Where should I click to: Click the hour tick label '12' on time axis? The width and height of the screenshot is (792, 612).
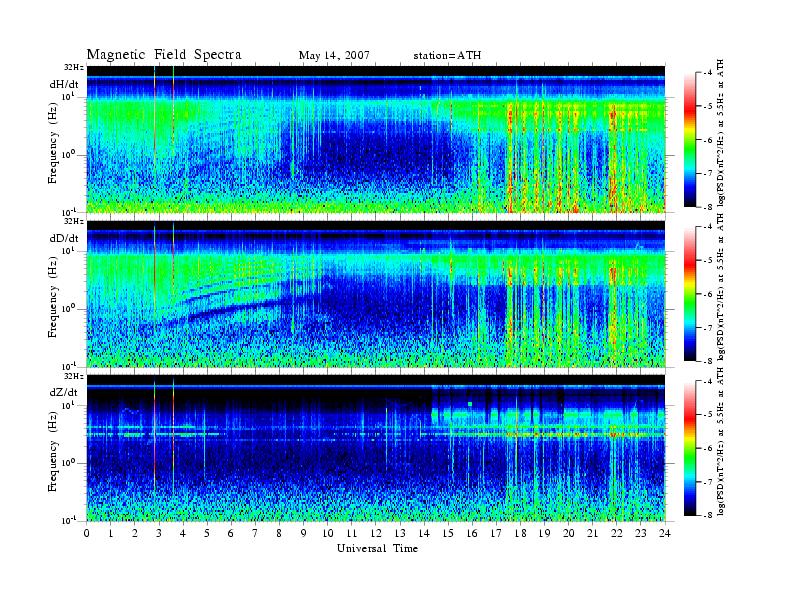376,533
